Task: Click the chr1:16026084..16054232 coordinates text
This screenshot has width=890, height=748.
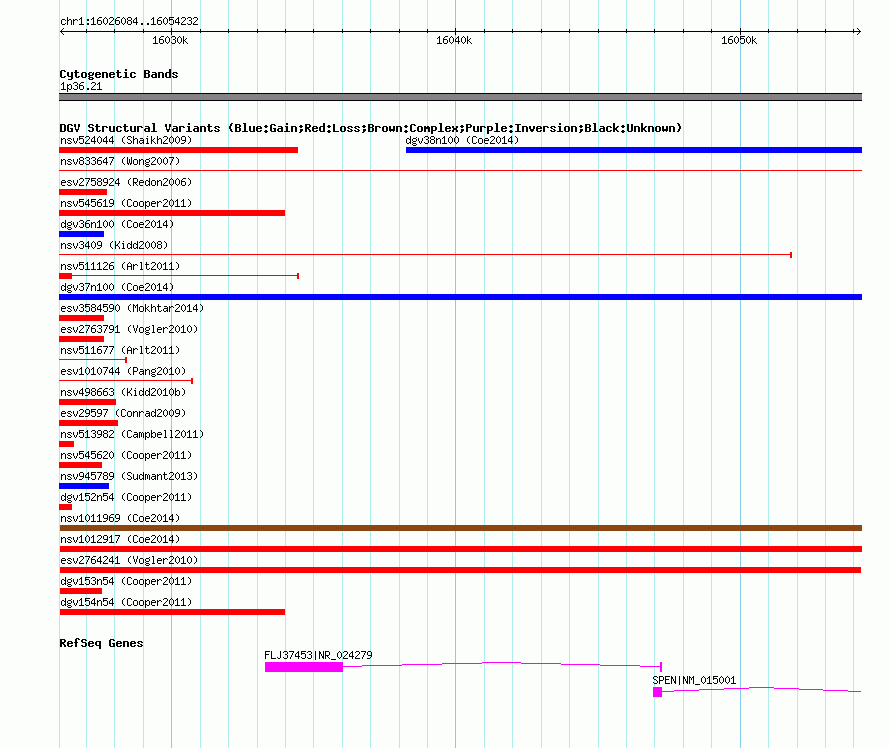Action: click(x=129, y=21)
